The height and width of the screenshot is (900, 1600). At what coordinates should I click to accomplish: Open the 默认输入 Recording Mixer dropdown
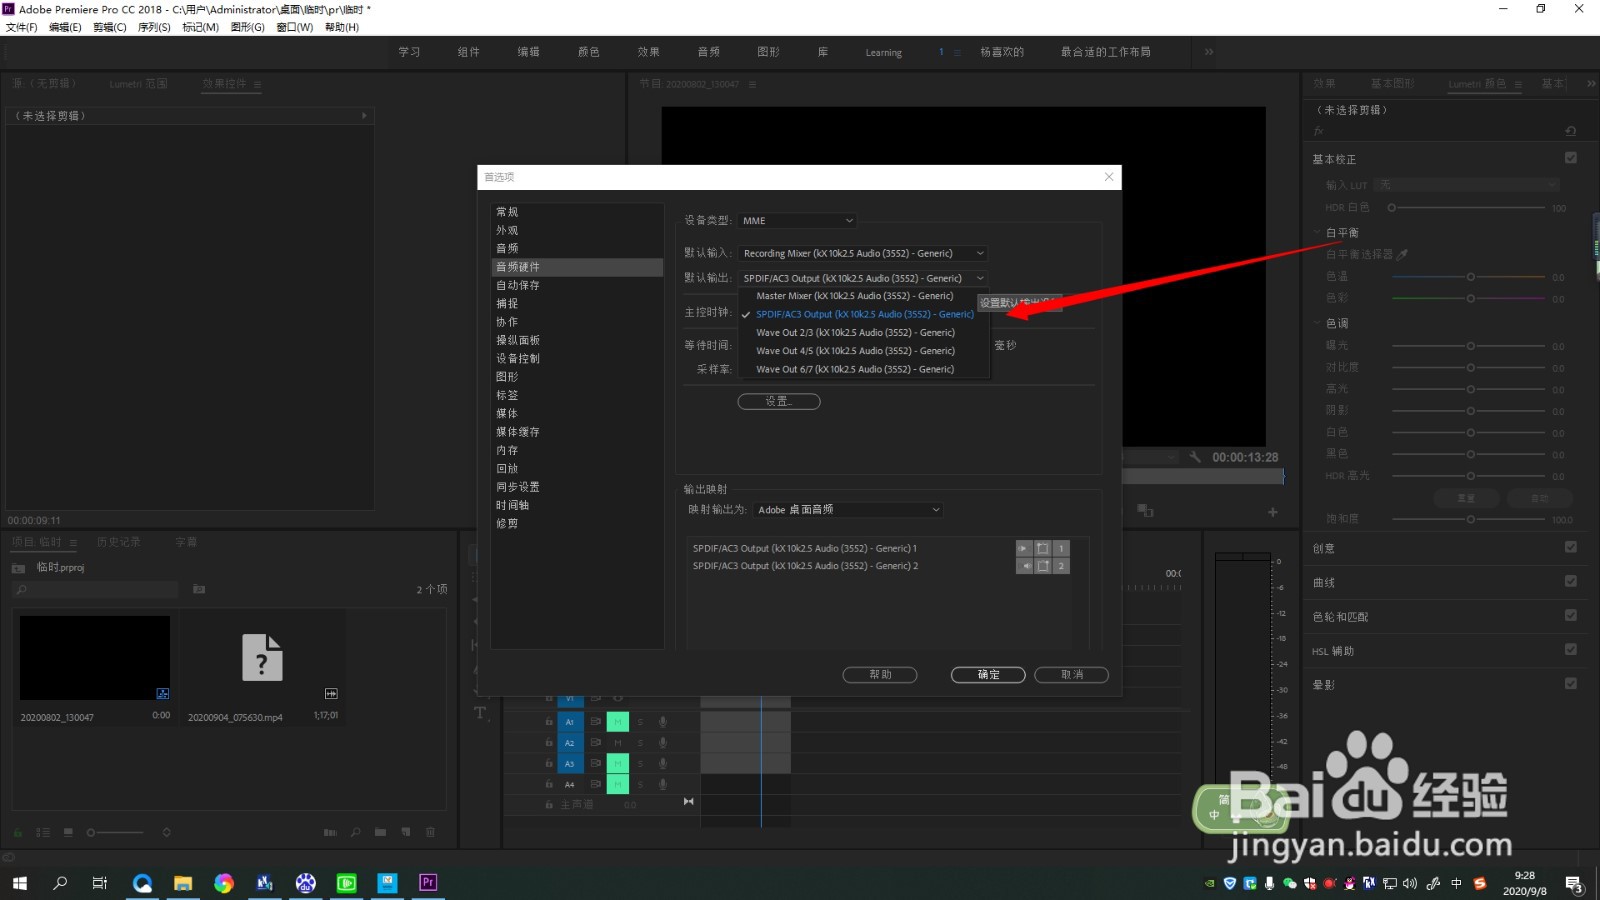[864, 254]
